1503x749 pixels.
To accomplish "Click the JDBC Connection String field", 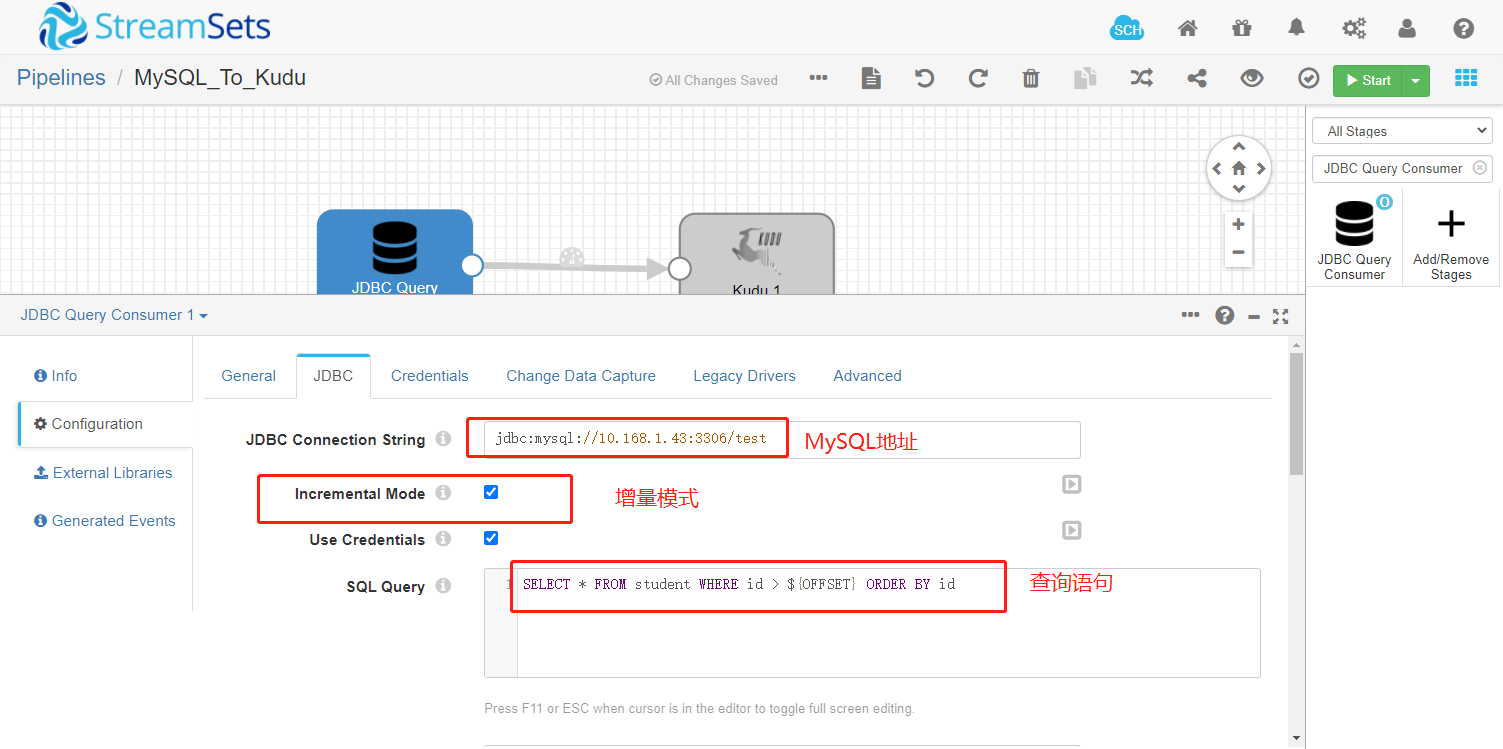I will (x=782, y=439).
